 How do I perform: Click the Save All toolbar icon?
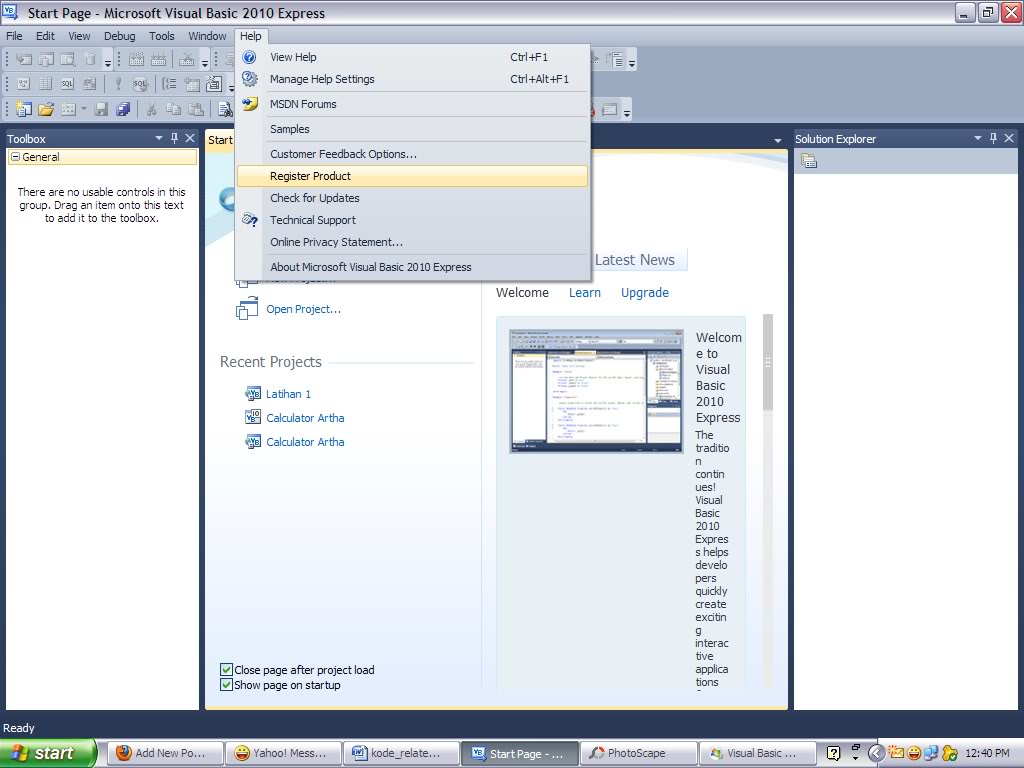coord(123,109)
